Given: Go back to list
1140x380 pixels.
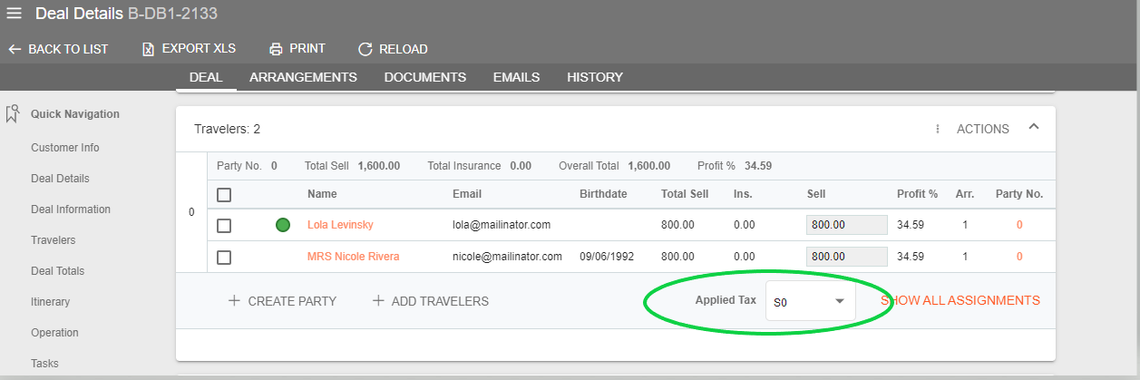Looking at the screenshot, I should [58, 49].
